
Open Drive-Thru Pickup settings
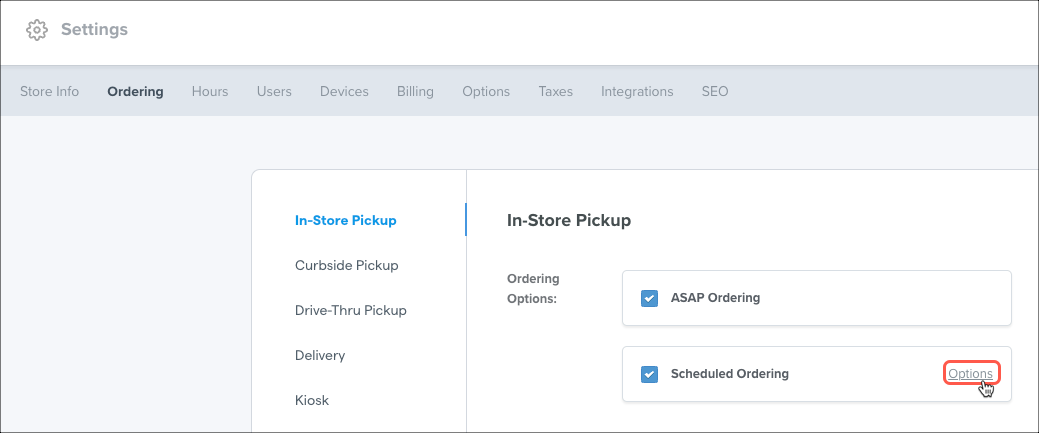(x=351, y=311)
